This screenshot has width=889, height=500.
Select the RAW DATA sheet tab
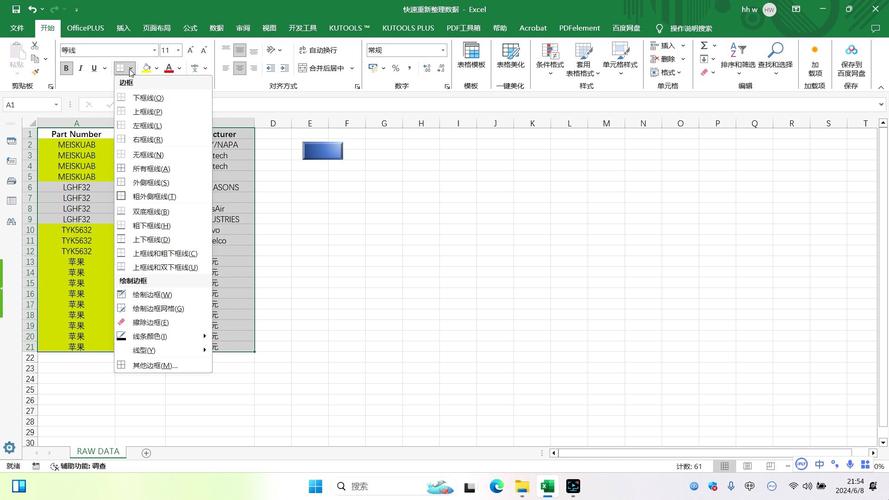point(98,451)
